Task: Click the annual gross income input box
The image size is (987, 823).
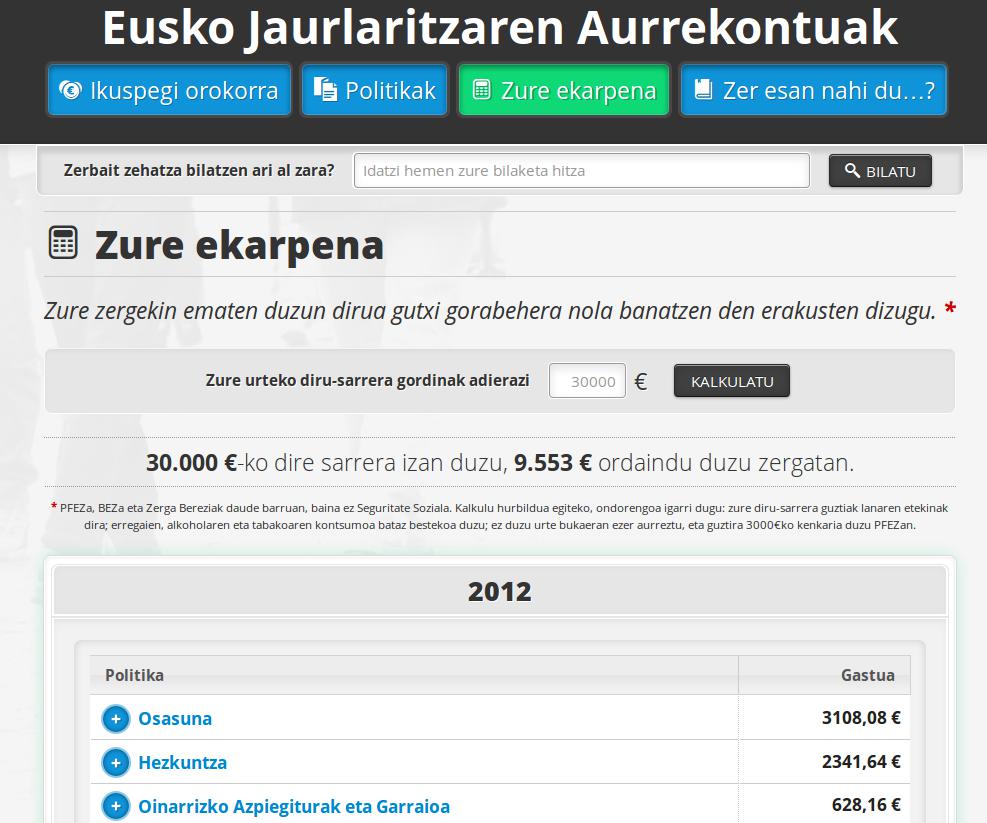Action: (x=587, y=381)
